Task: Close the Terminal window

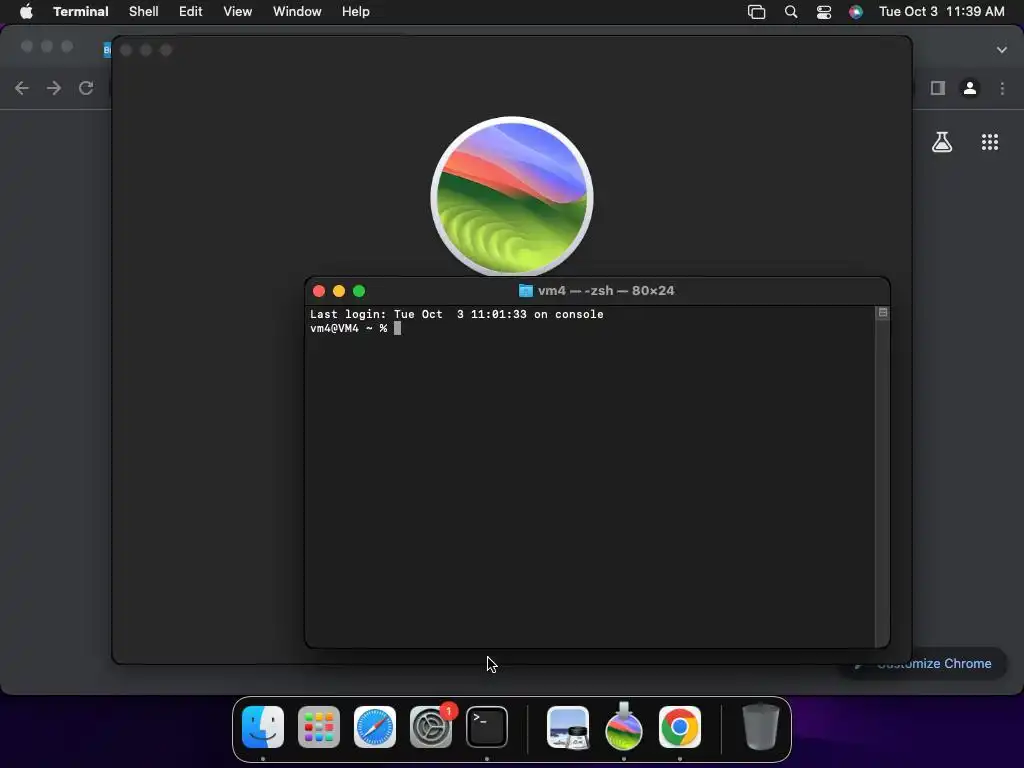Action: pos(319,291)
